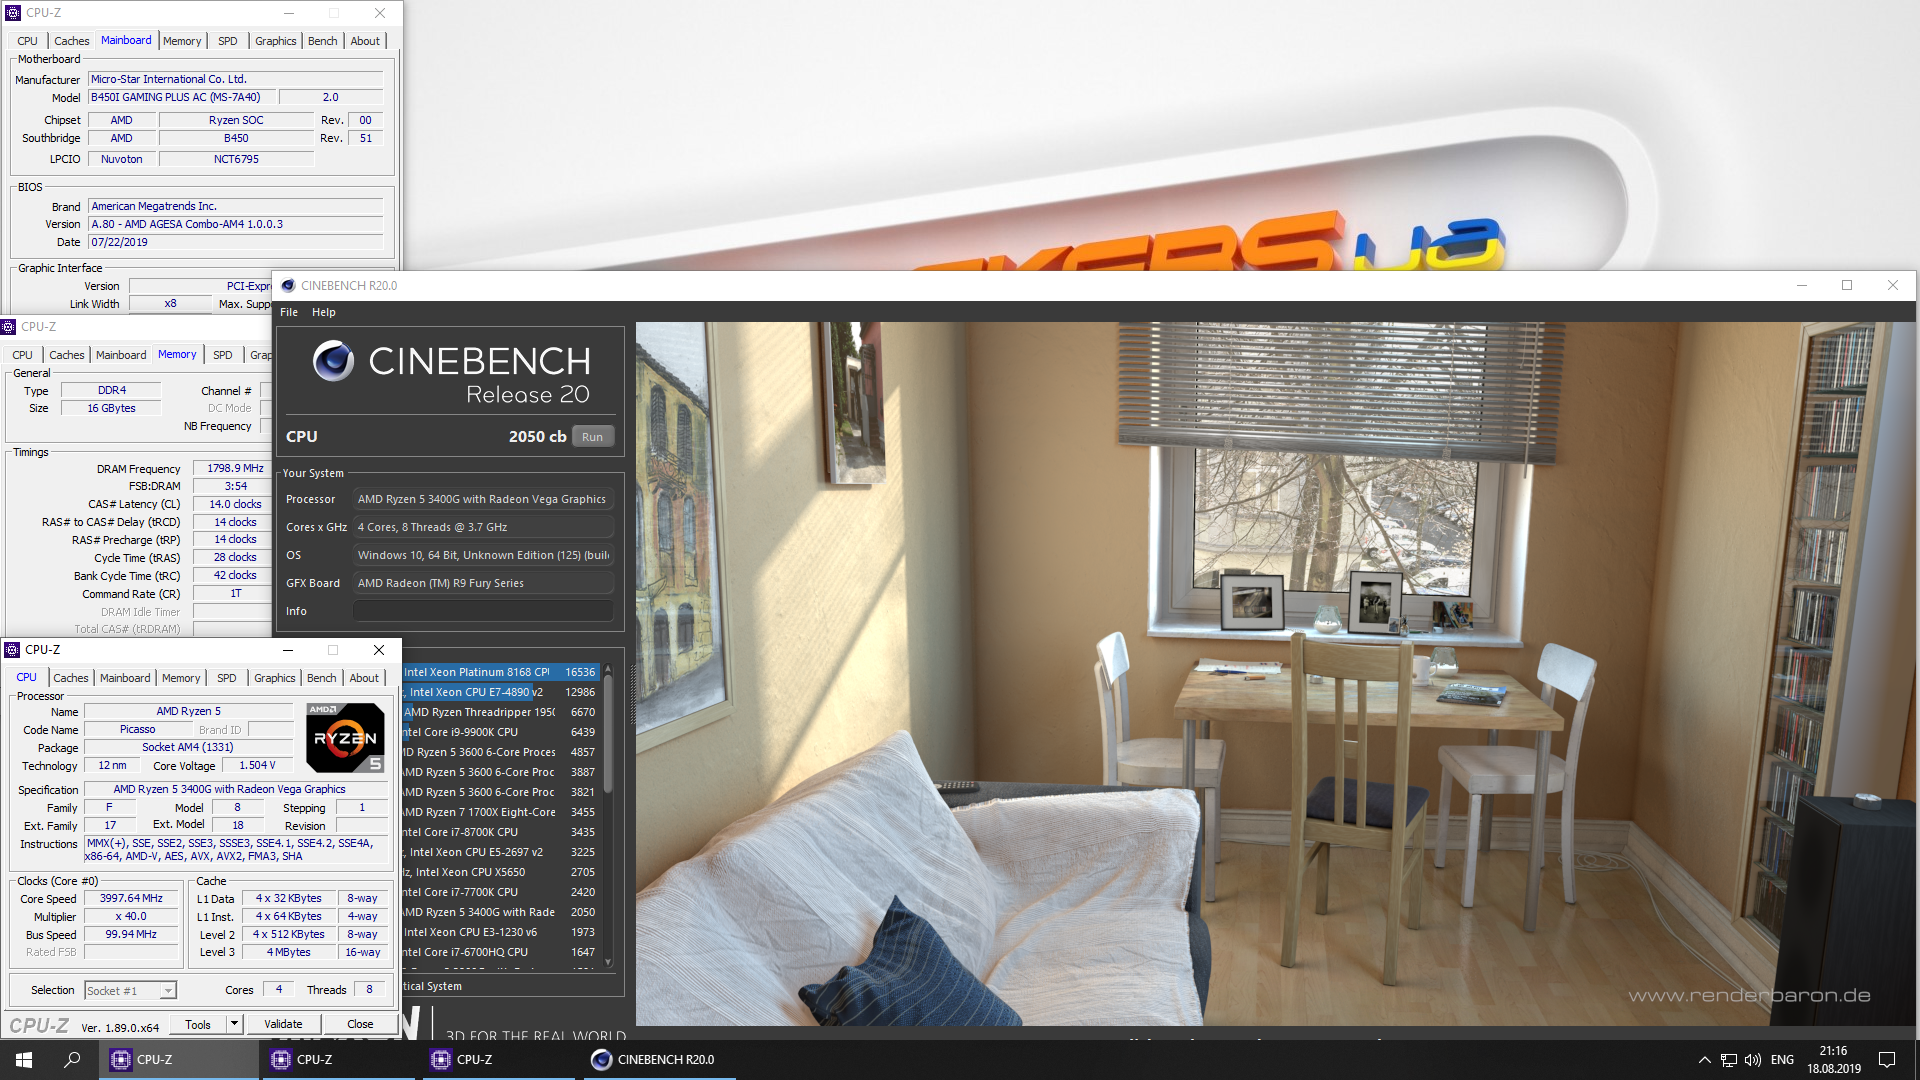Image resolution: width=1920 pixels, height=1080 pixels.
Task: Click the Ryzen 5 logo image
Action: [x=345, y=738]
